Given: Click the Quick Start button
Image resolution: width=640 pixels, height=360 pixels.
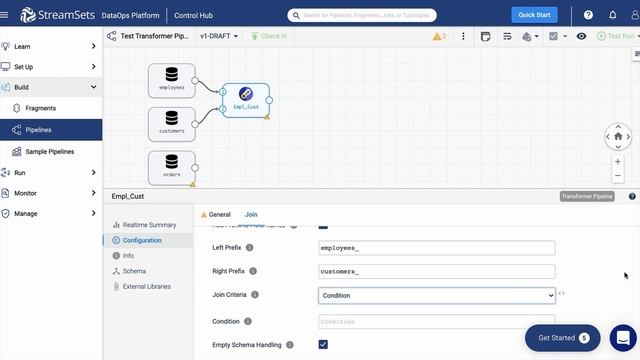Looking at the screenshot, I should pyautogui.click(x=534, y=15).
